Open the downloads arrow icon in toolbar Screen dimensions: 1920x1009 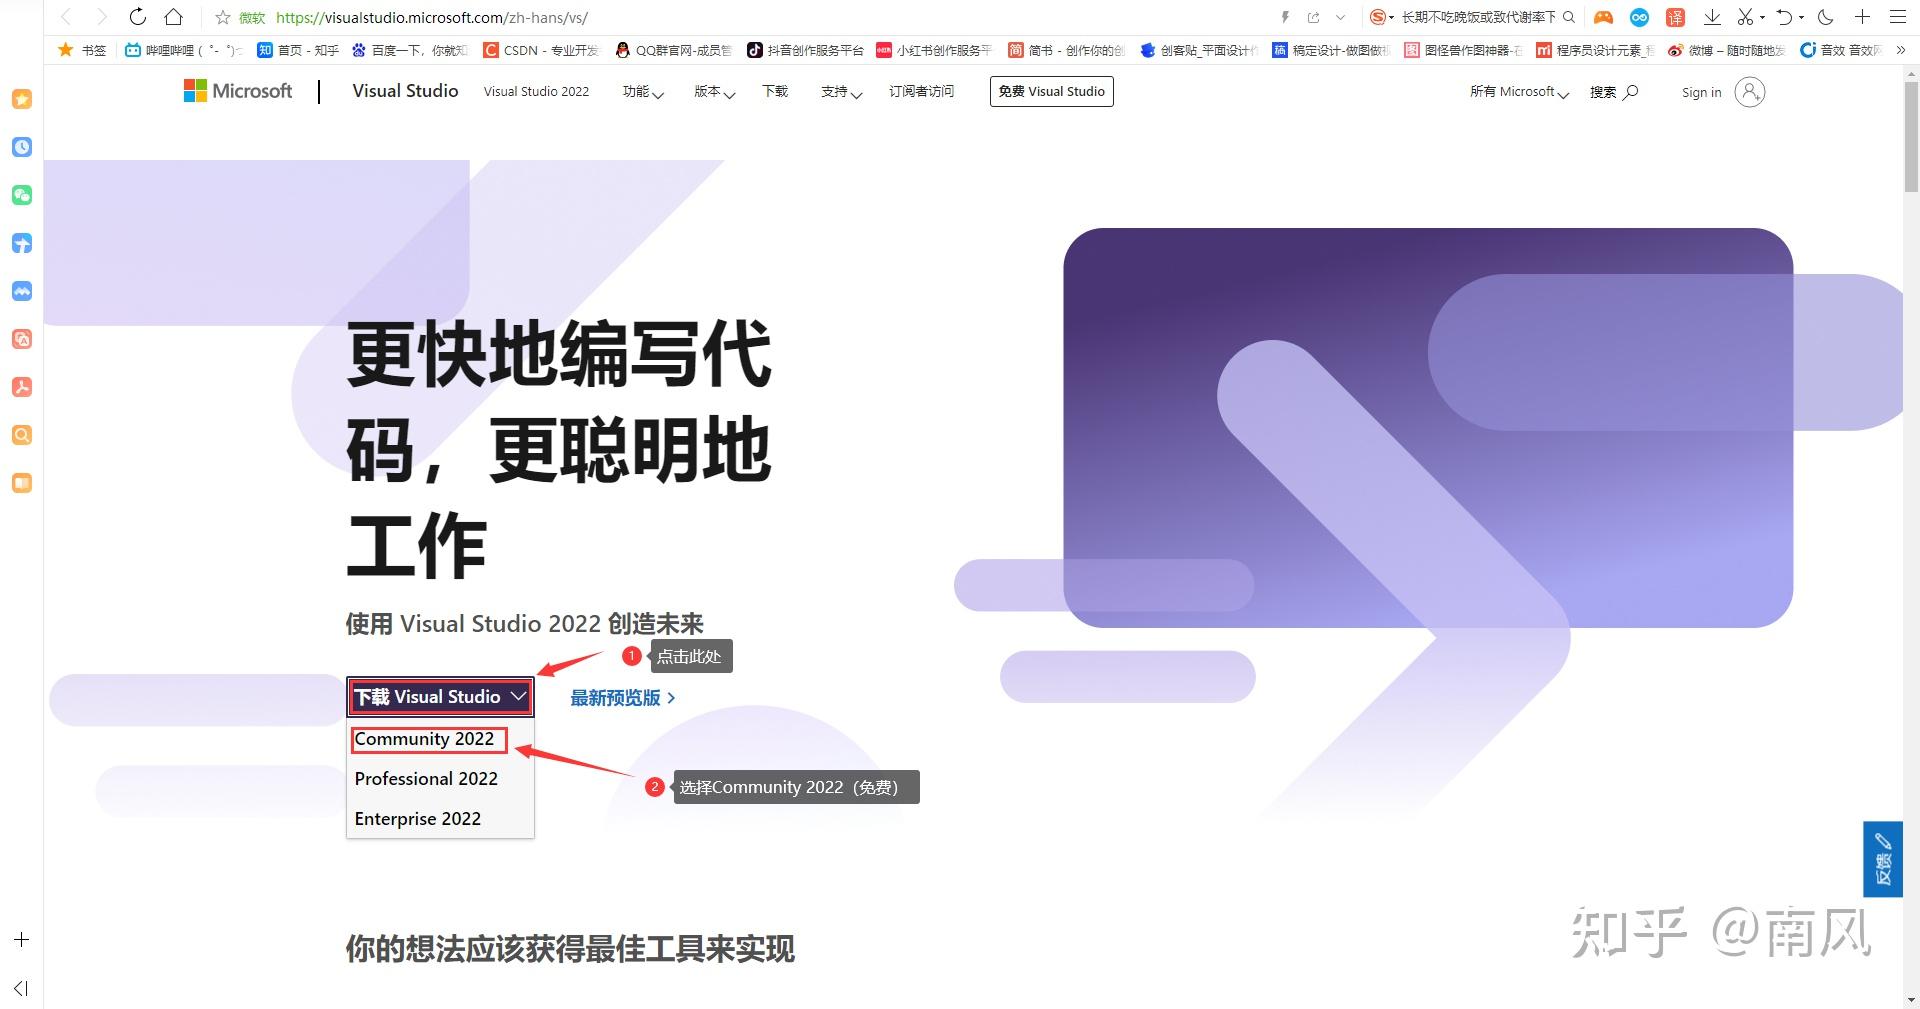pos(1712,17)
